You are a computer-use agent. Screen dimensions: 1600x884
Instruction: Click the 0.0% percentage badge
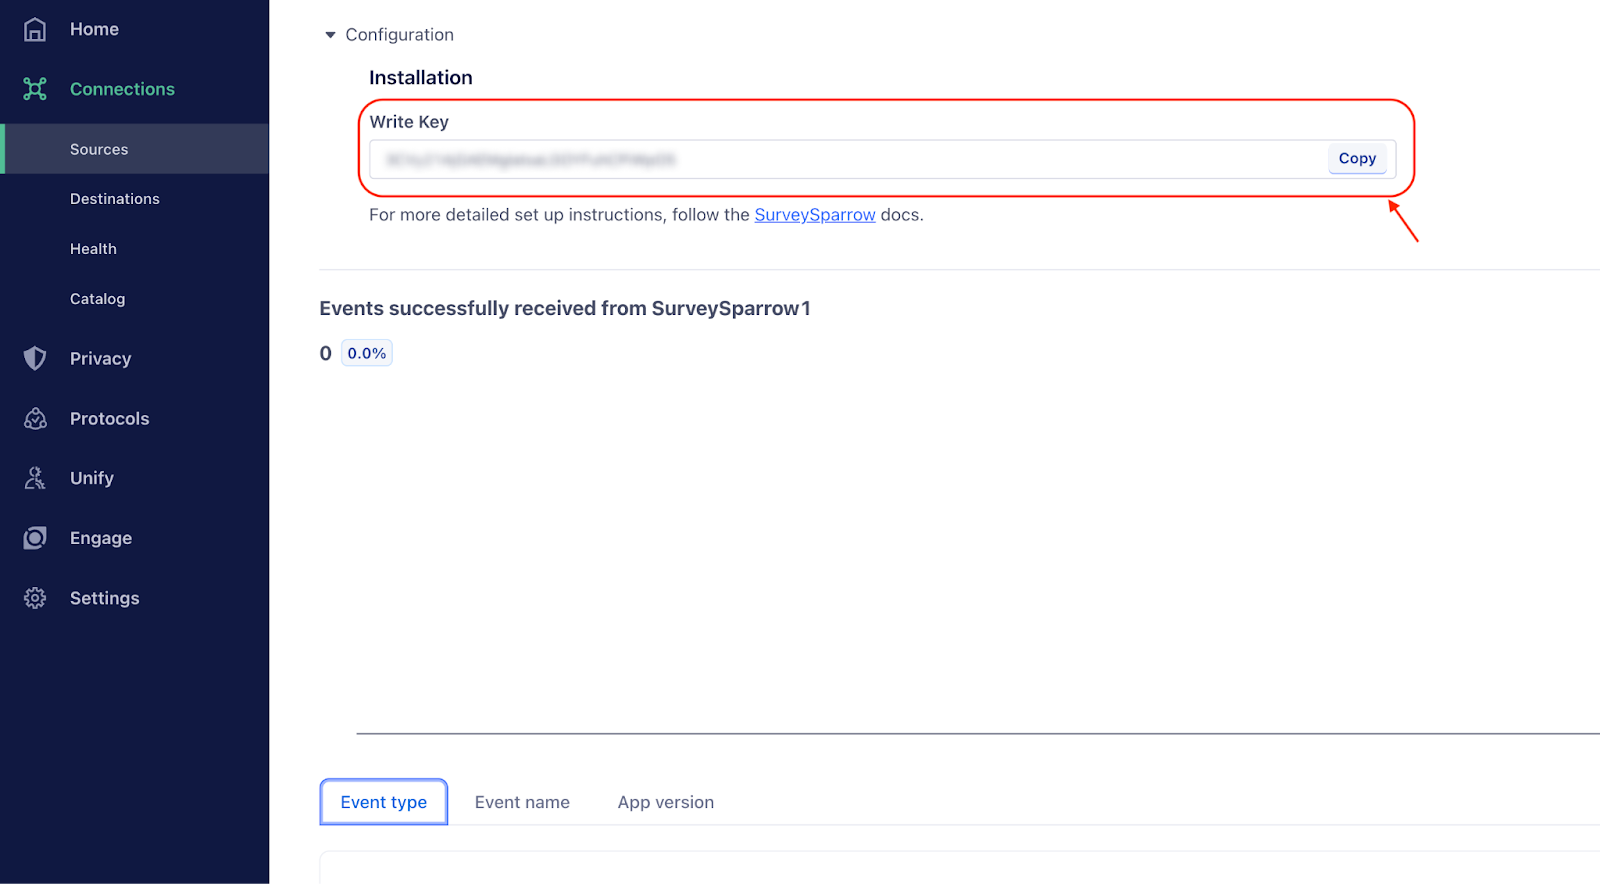point(366,353)
